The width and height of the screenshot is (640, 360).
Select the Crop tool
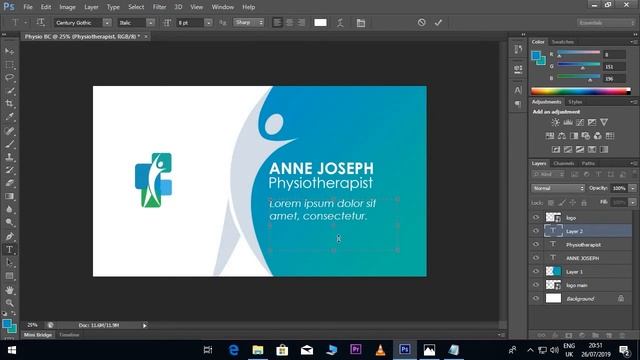[x=9, y=104]
